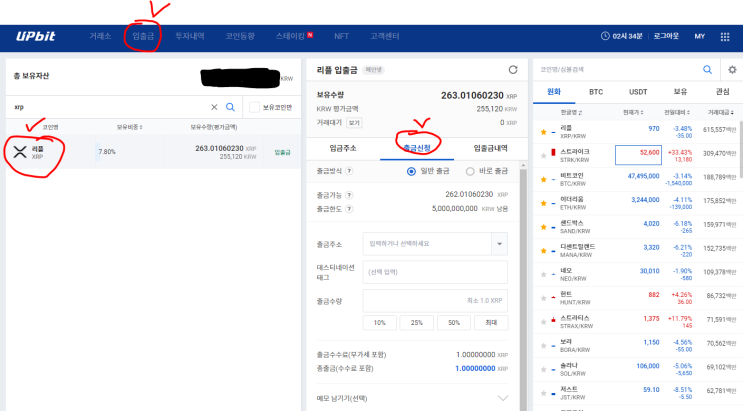Select the 보유 market tab
Viewport: 743px width, 411px height.
pyautogui.click(x=680, y=92)
